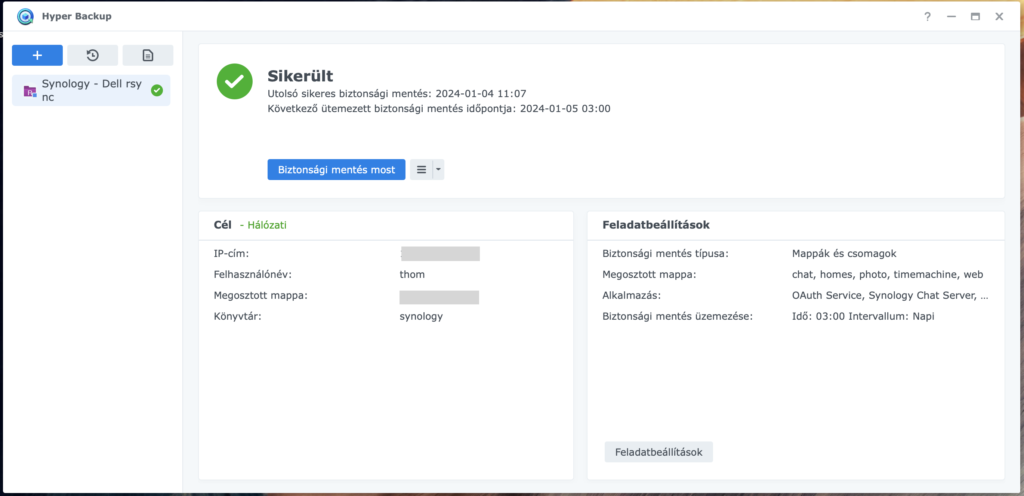Click the Cél panel heading
Viewport: 1024px width, 496px height.
(x=223, y=225)
